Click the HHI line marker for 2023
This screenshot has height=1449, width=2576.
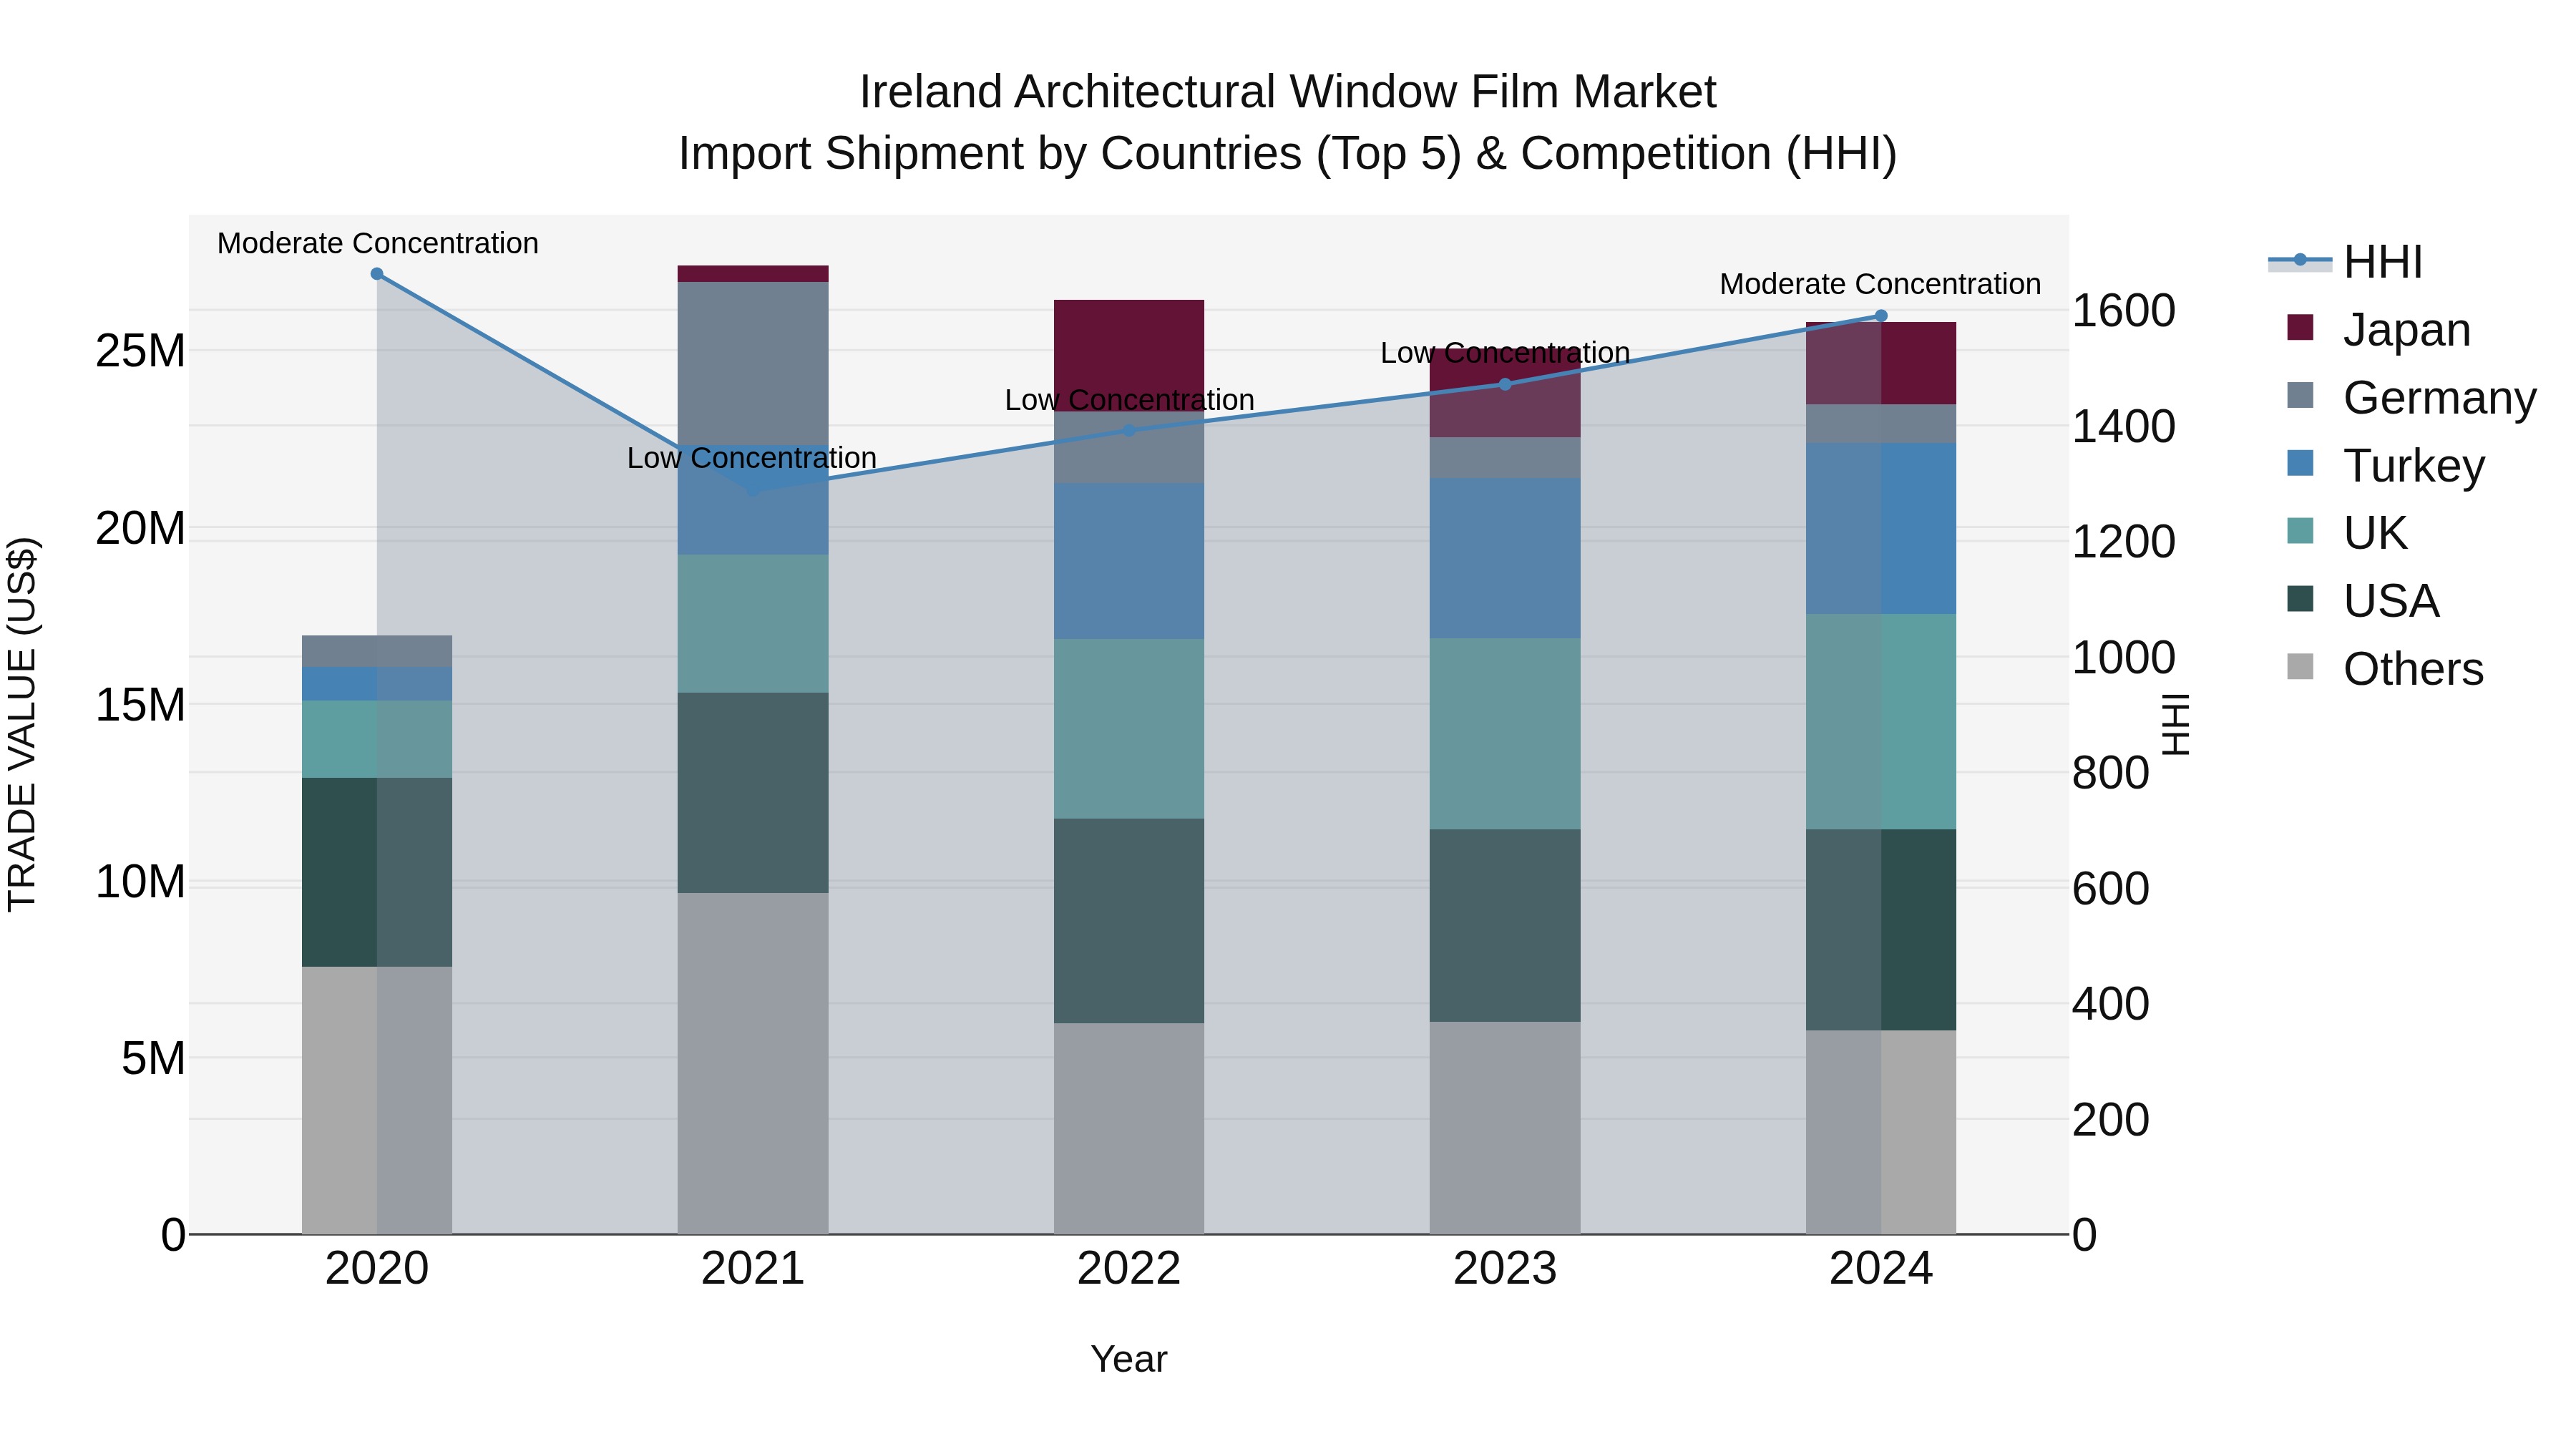tap(1505, 384)
